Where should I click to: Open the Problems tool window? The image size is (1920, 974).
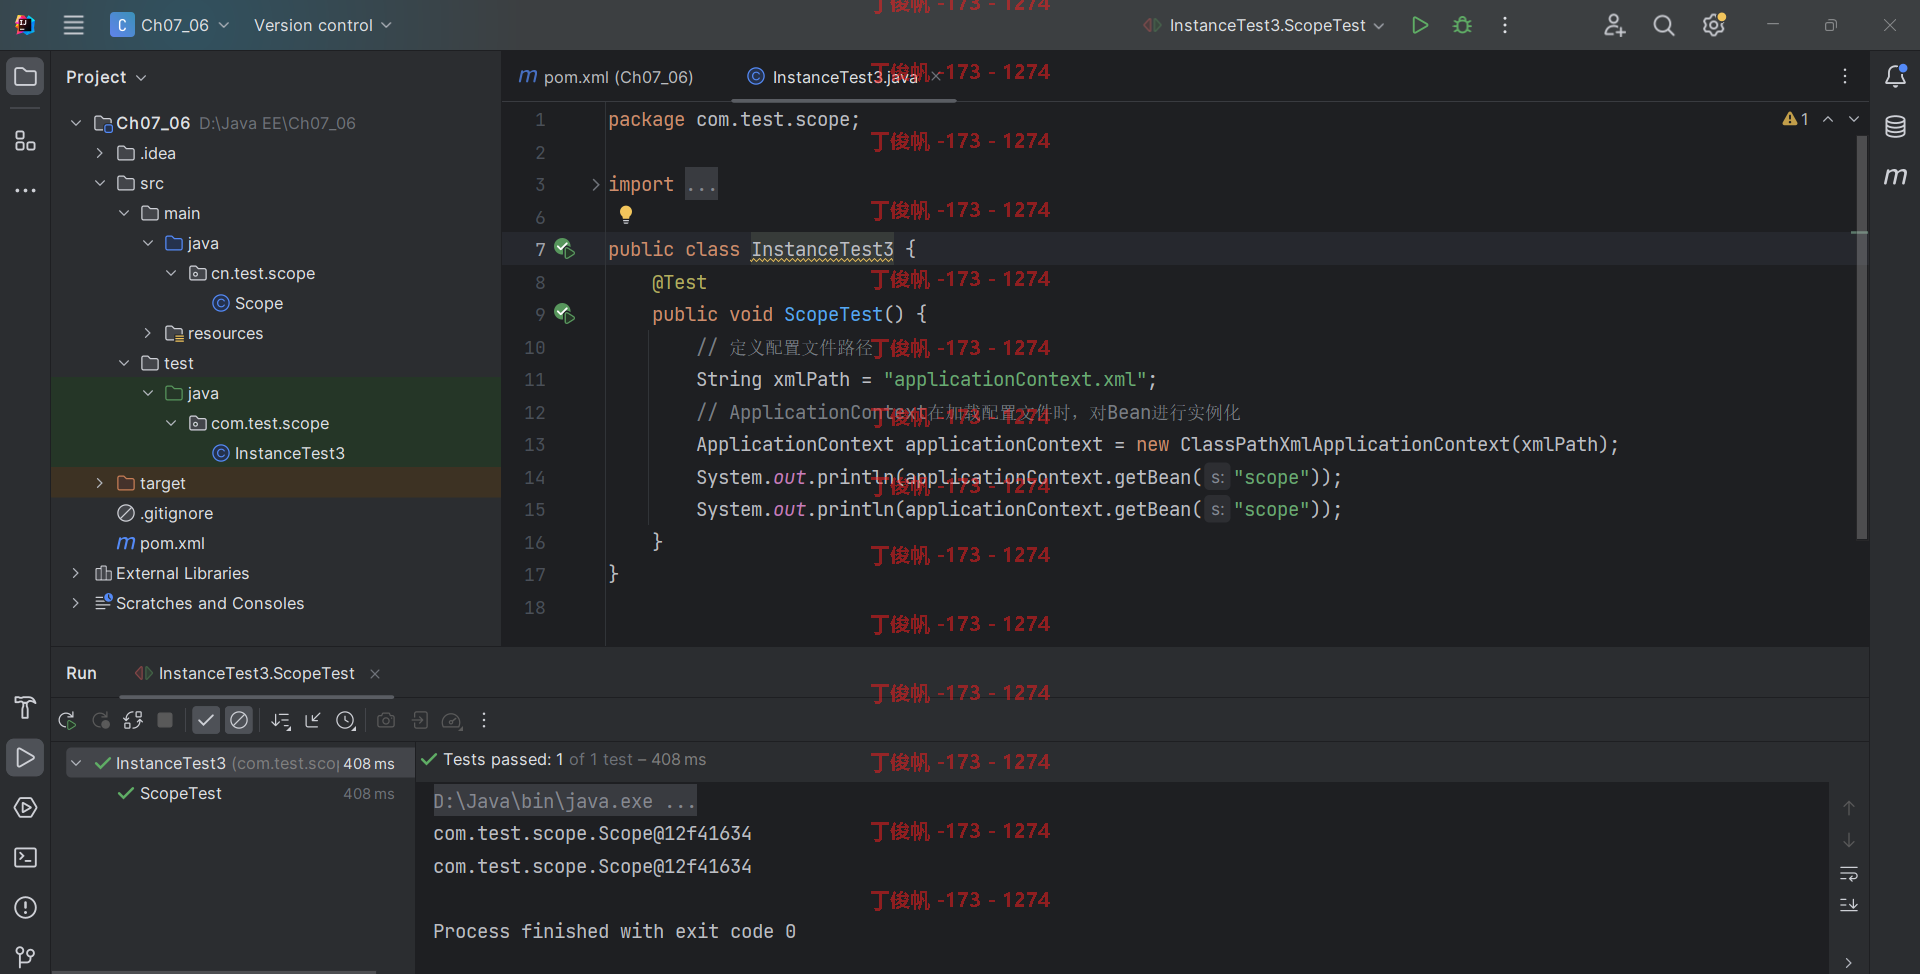coord(26,908)
